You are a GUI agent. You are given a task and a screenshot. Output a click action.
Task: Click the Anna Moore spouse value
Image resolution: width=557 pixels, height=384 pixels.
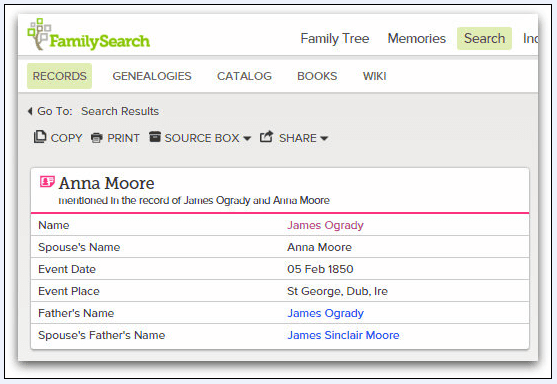(319, 247)
